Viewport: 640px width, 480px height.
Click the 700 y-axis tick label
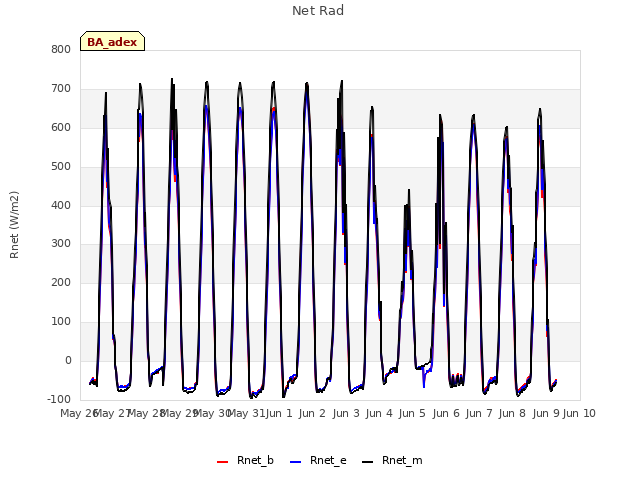pyautogui.click(x=61, y=89)
